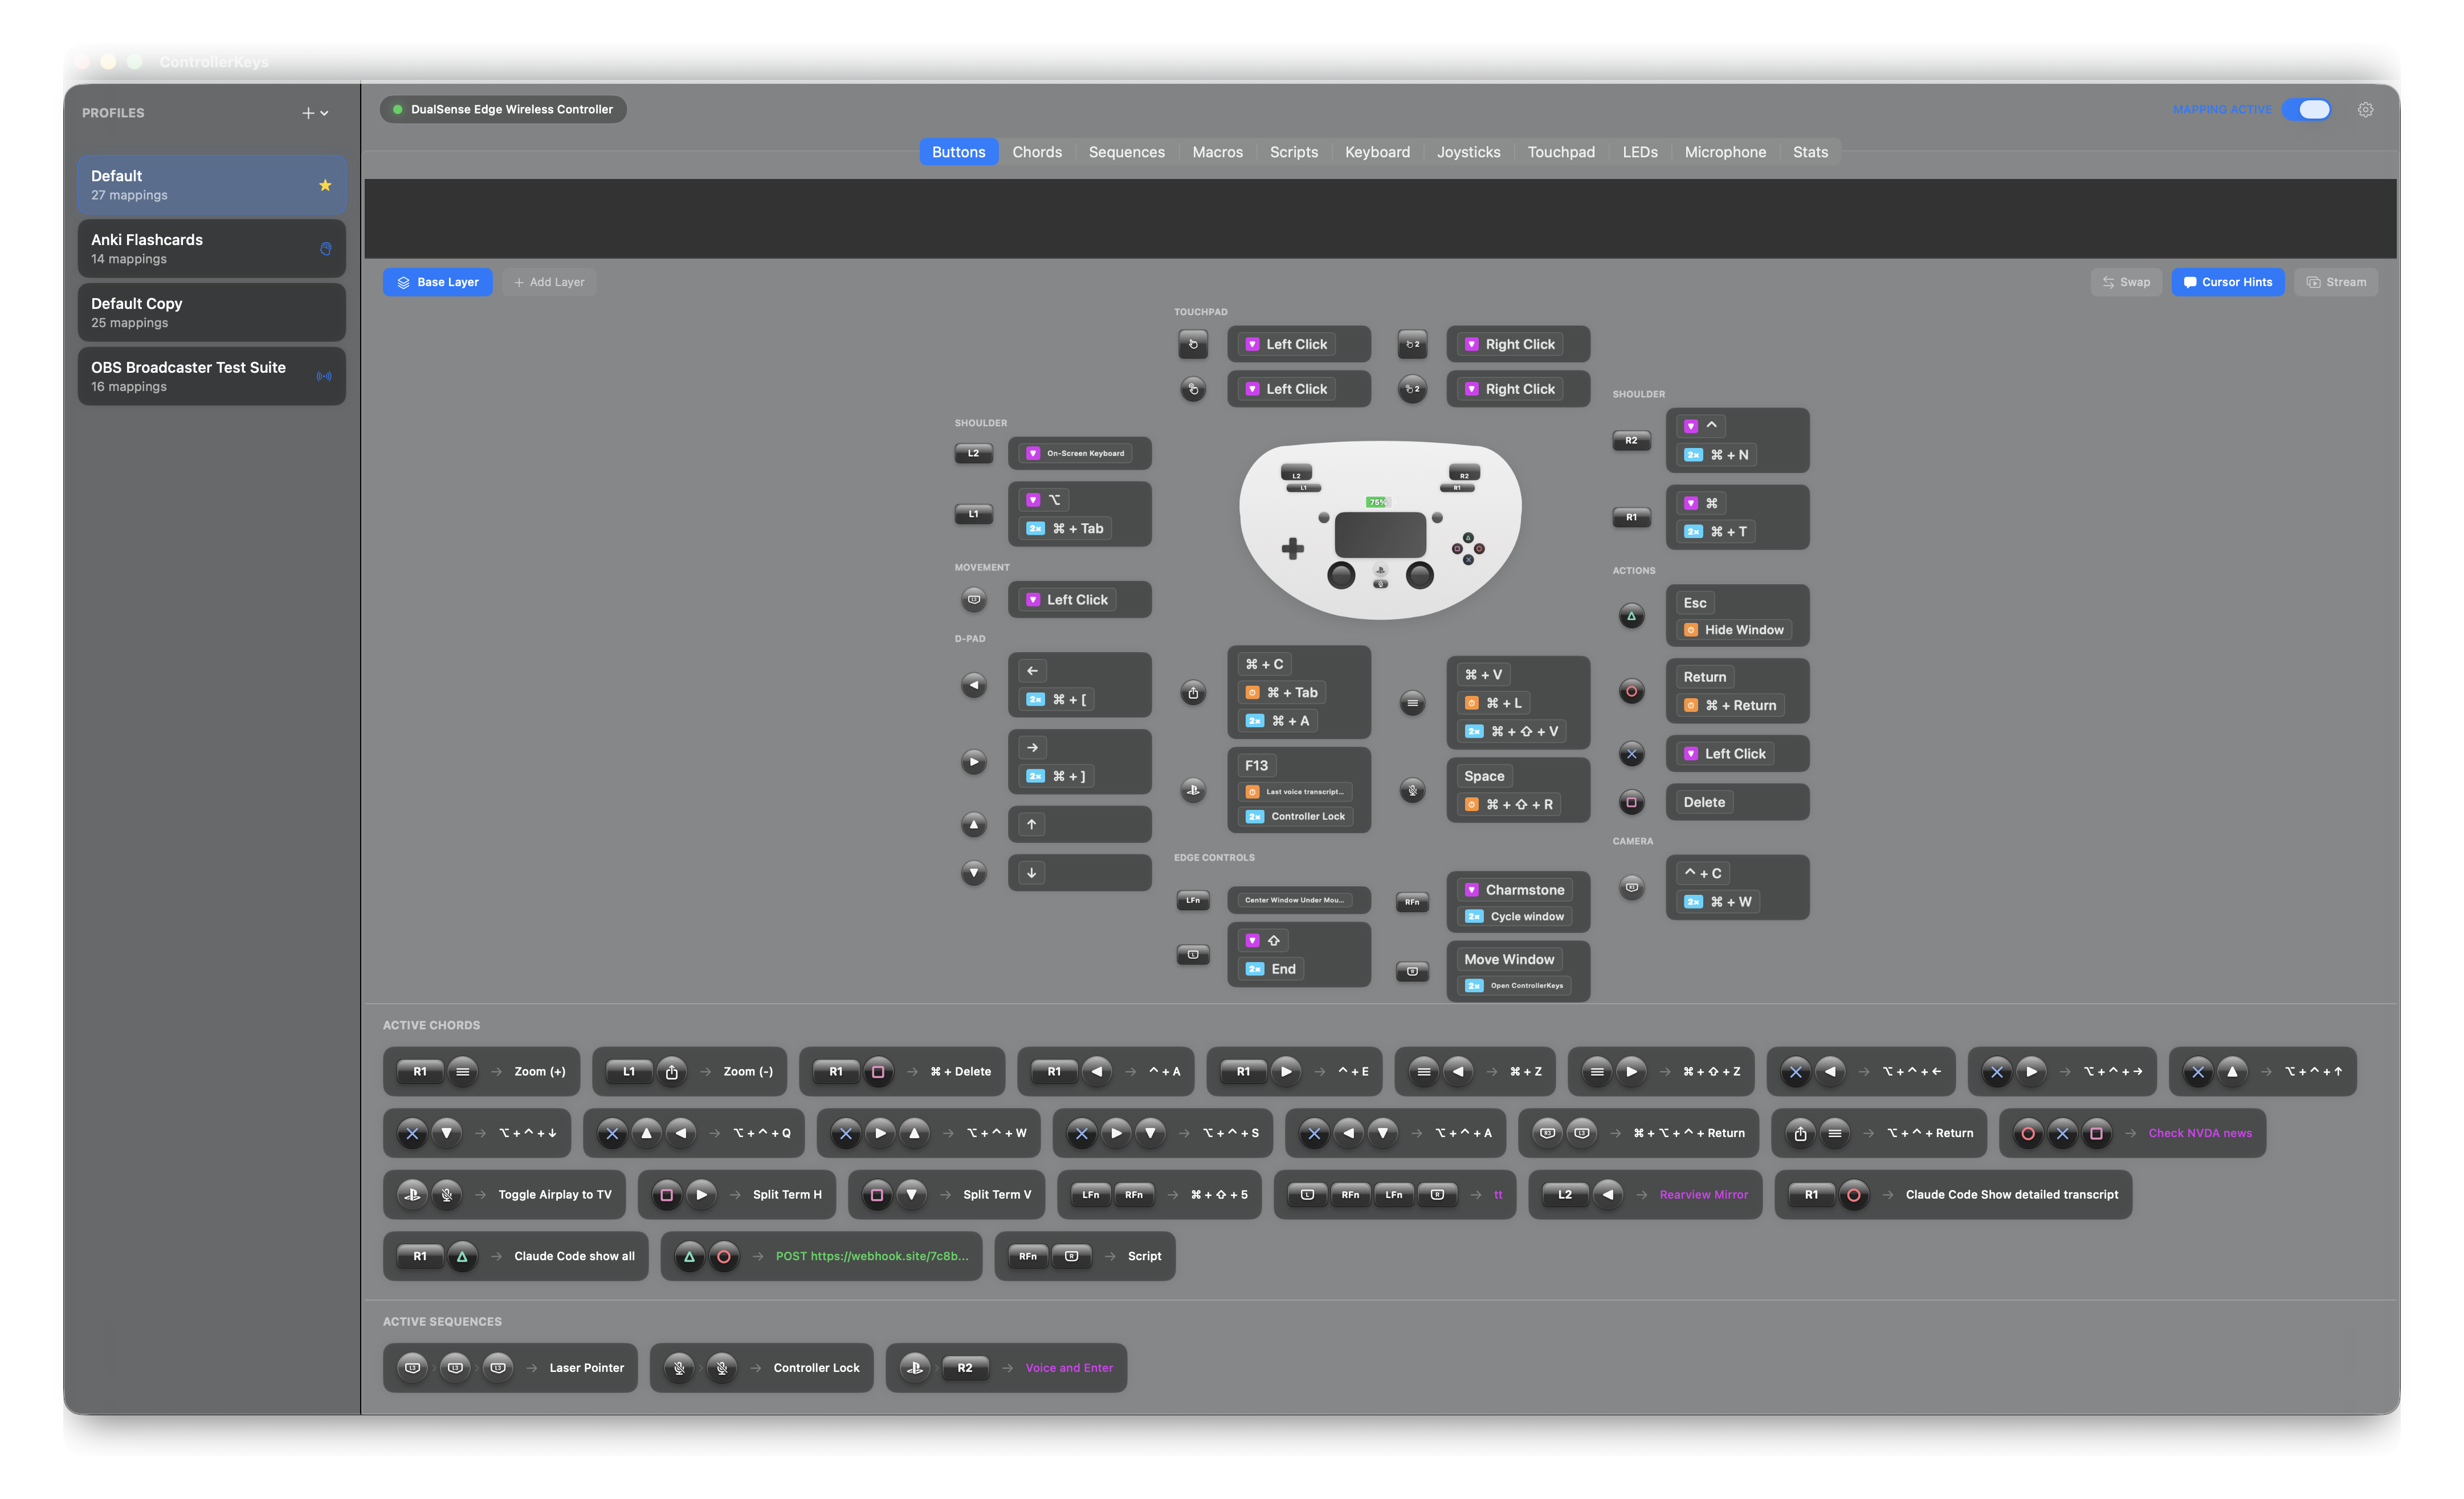Open the DualSense Edge Wireless Controller selector
Screen dimensions: 2464x1499
tap(503, 109)
